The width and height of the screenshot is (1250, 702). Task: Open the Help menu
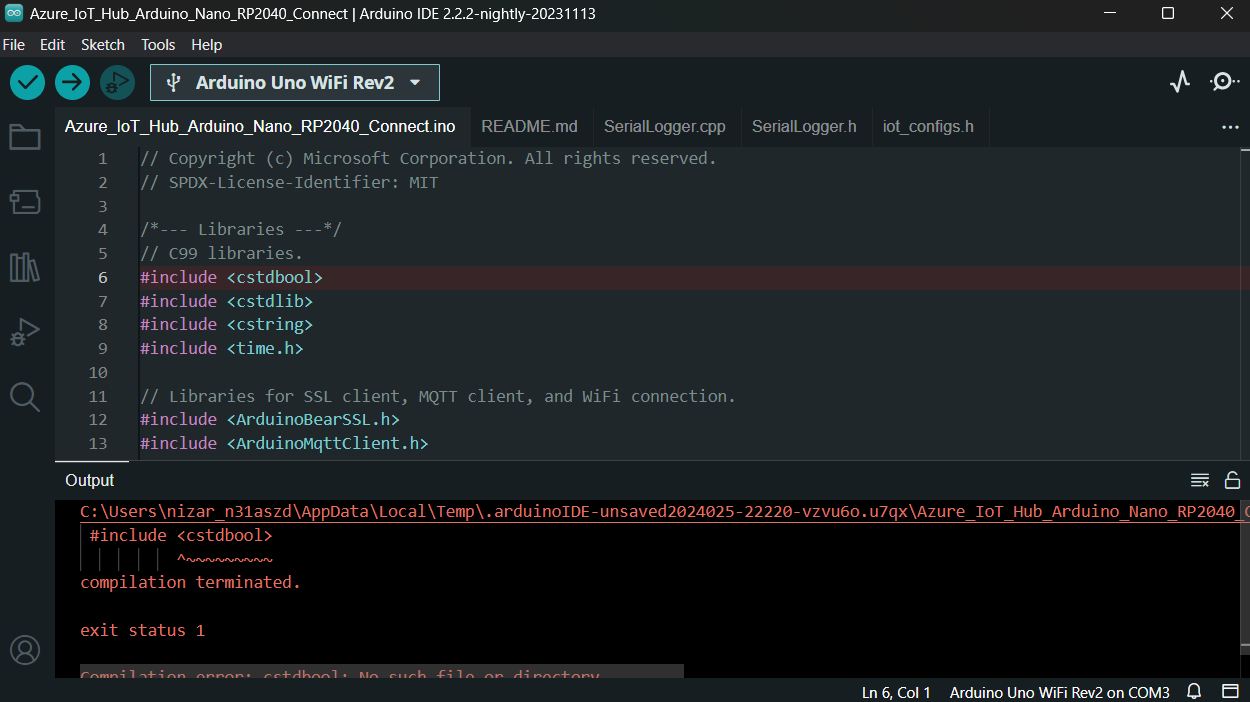pyautogui.click(x=206, y=45)
